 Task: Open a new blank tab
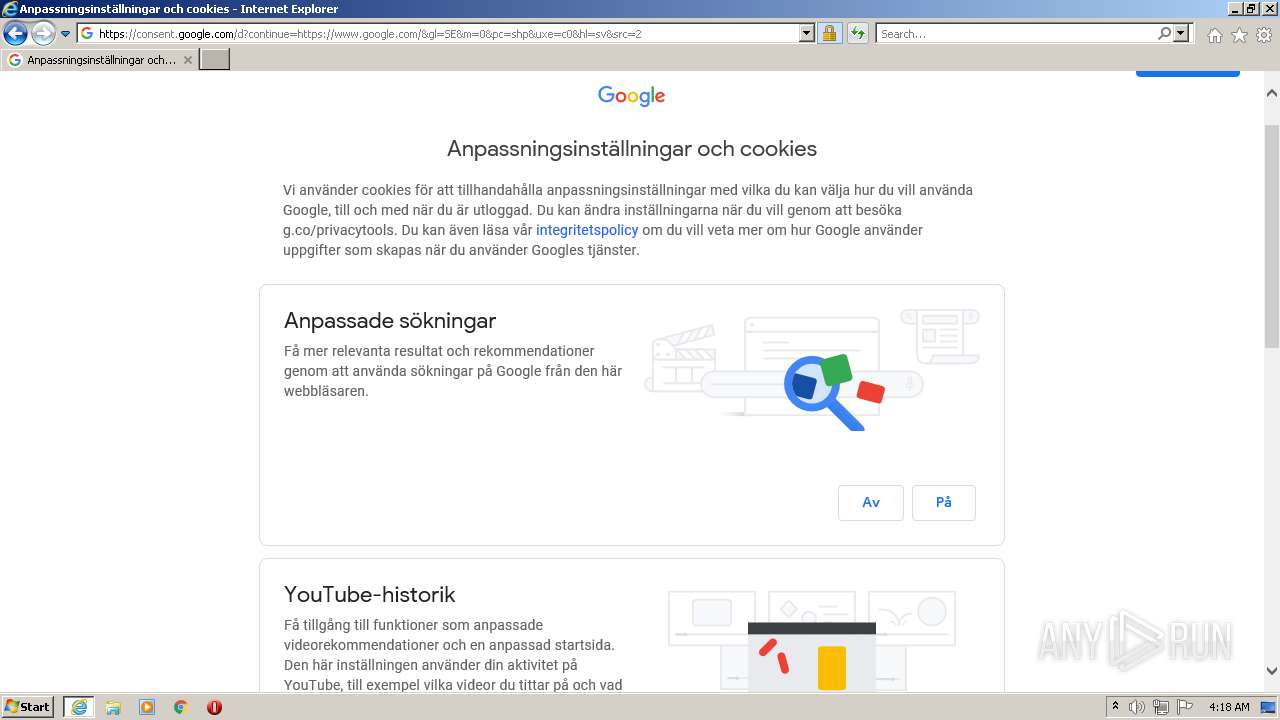point(215,60)
